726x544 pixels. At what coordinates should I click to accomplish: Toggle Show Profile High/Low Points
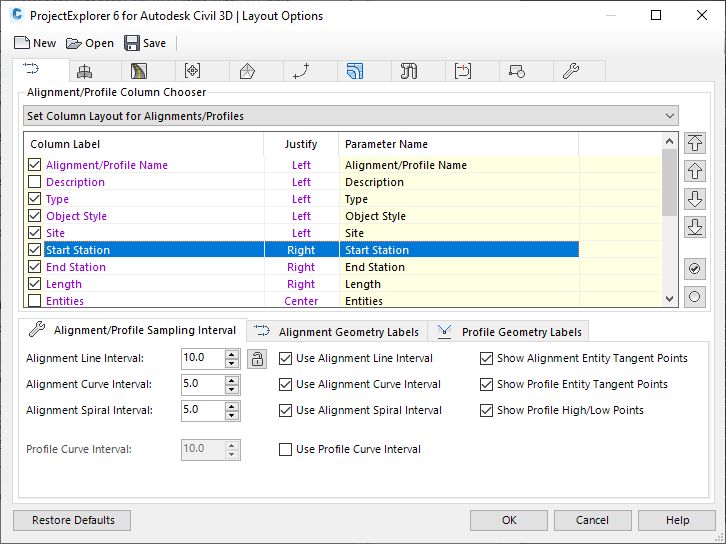coord(486,410)
